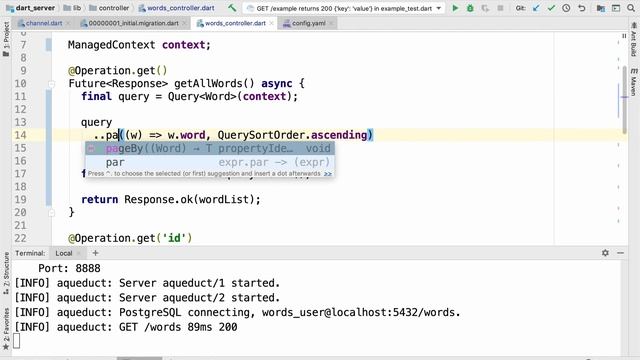Viewport: 640px width, 360px height.
Task: Start debugging with the bug icon
Action: pyautogui.click(x=470, y=8)
